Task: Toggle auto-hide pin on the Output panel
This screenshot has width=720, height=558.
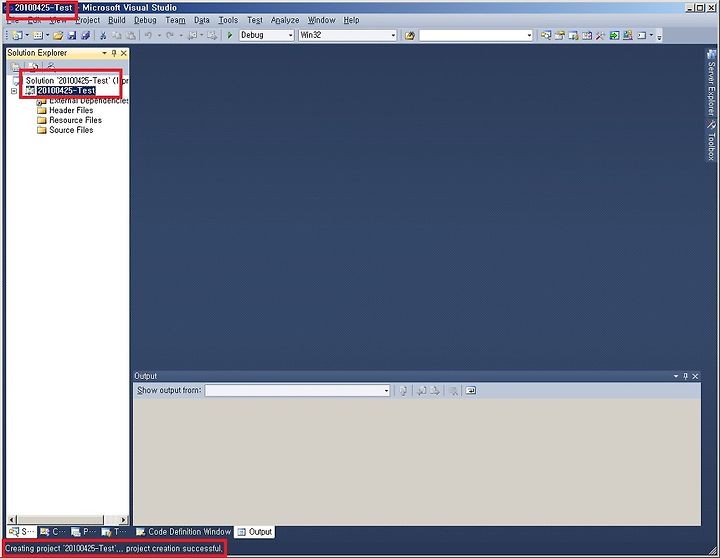Action: 686,376
